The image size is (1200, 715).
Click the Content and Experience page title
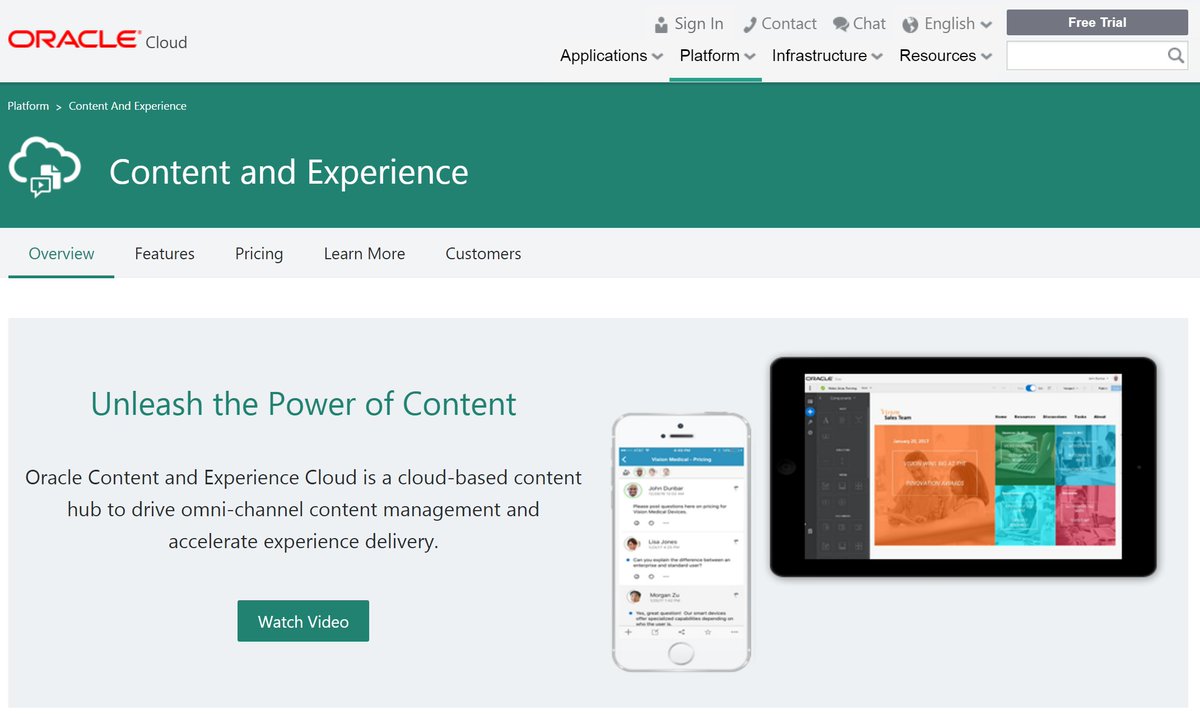click(x=288, y=172)
